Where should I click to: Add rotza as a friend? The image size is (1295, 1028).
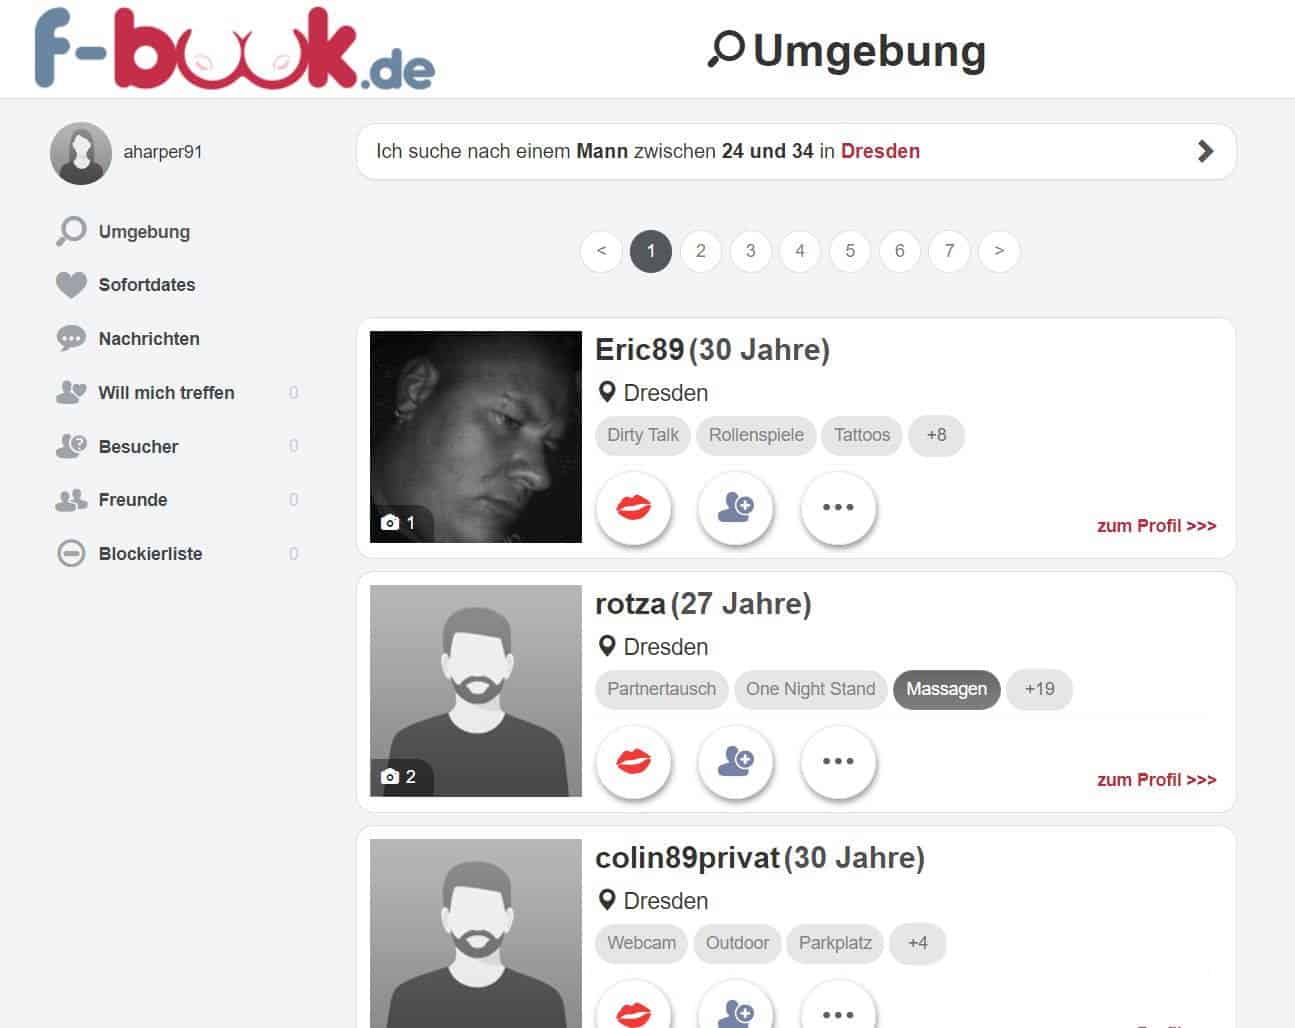pos(736,762)
